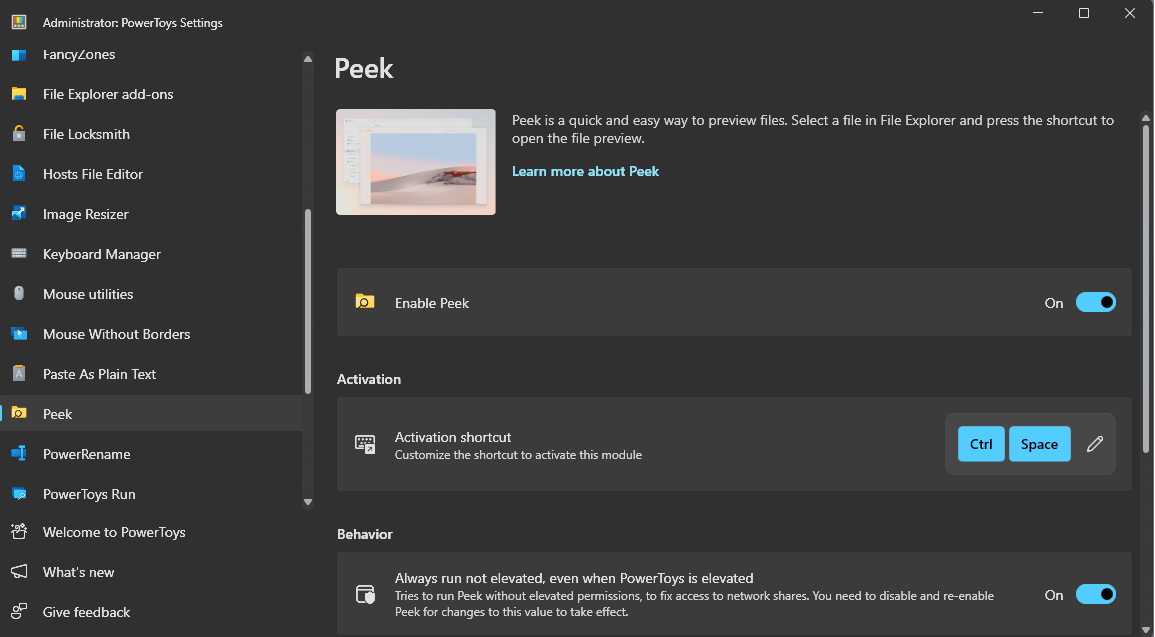Select Welcome to PowerToys in sidebar
The image size is (1155, 637).
[114, 532]
